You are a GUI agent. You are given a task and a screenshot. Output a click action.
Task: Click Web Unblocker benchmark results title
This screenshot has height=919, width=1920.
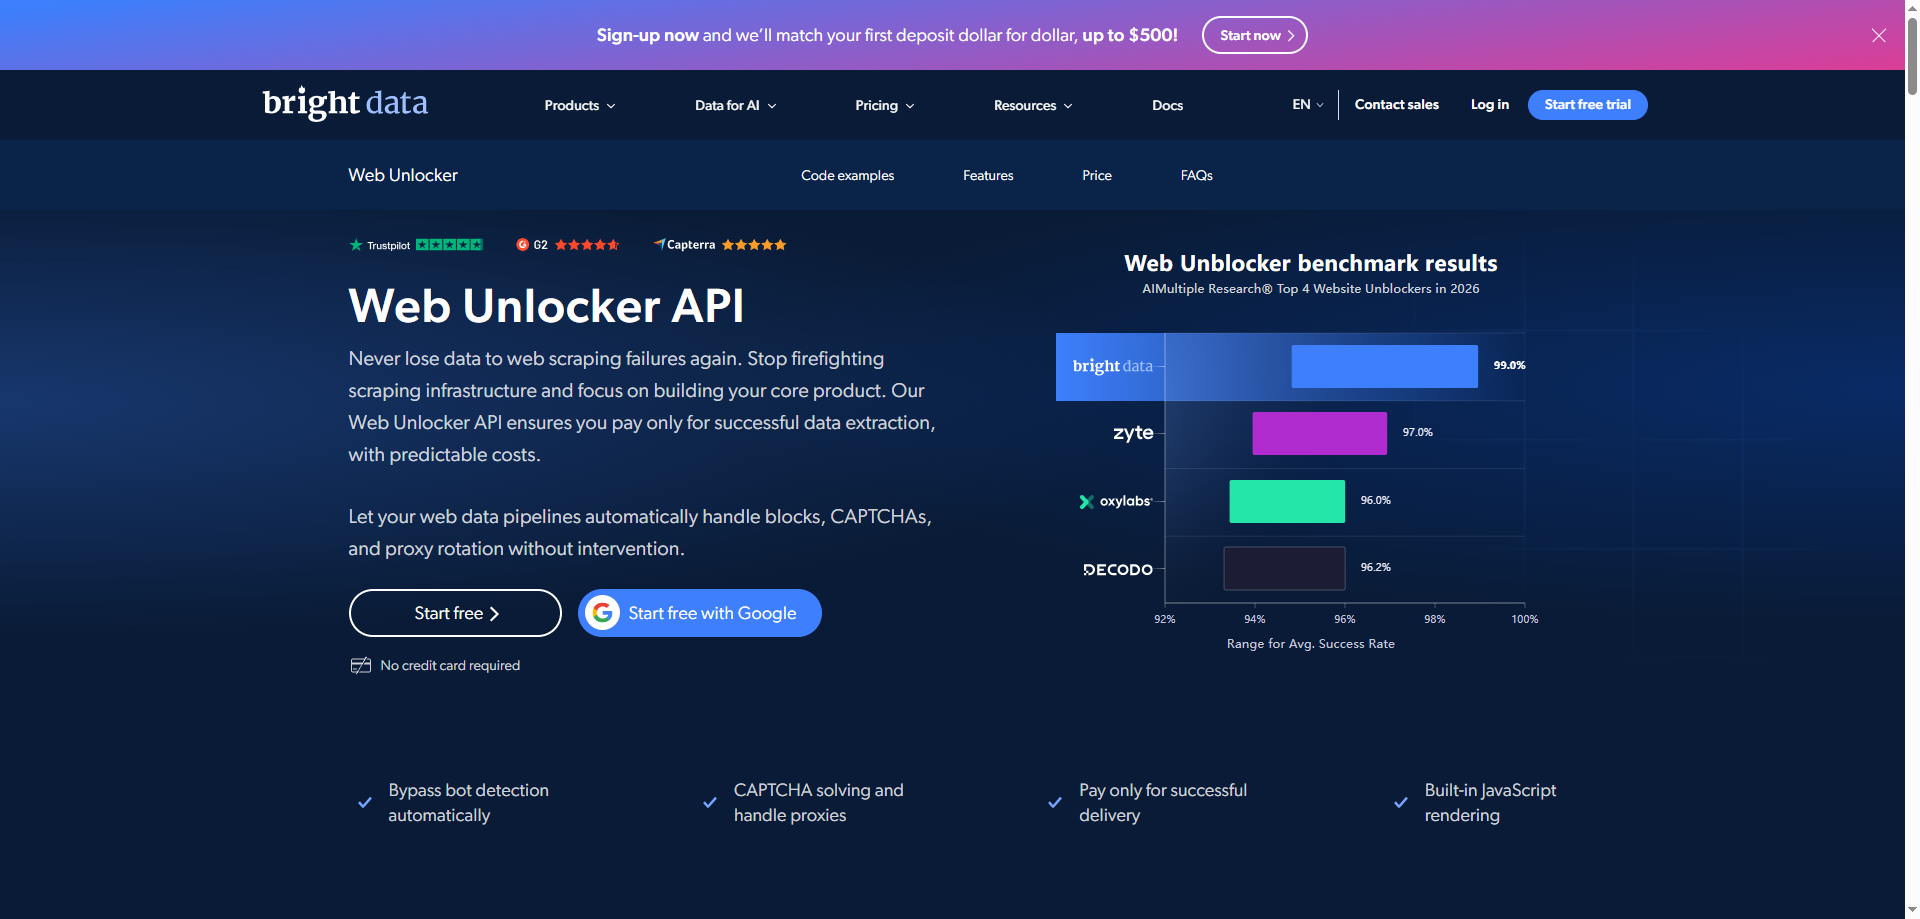(x=1311, y=263)
